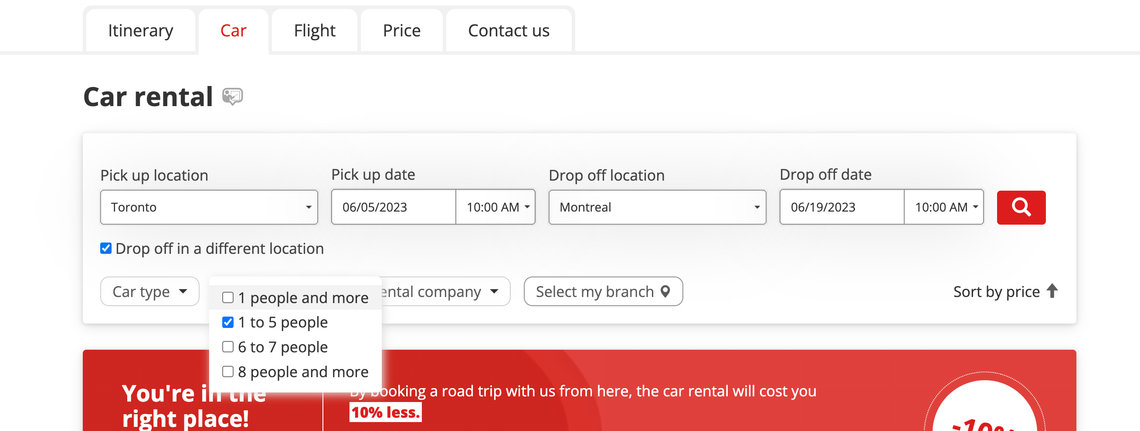Click the map pin icon in Select my branch

665,291
